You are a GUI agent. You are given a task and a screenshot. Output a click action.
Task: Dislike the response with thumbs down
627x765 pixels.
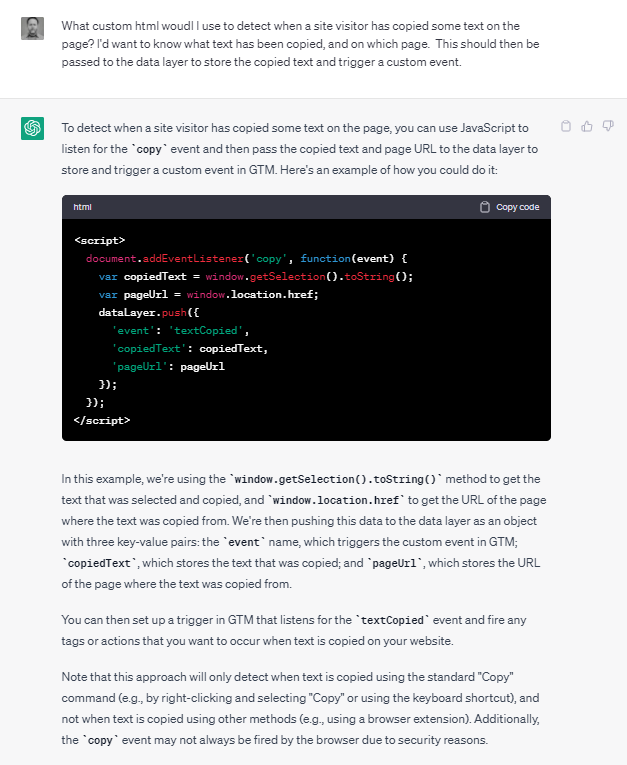[607, 126]
